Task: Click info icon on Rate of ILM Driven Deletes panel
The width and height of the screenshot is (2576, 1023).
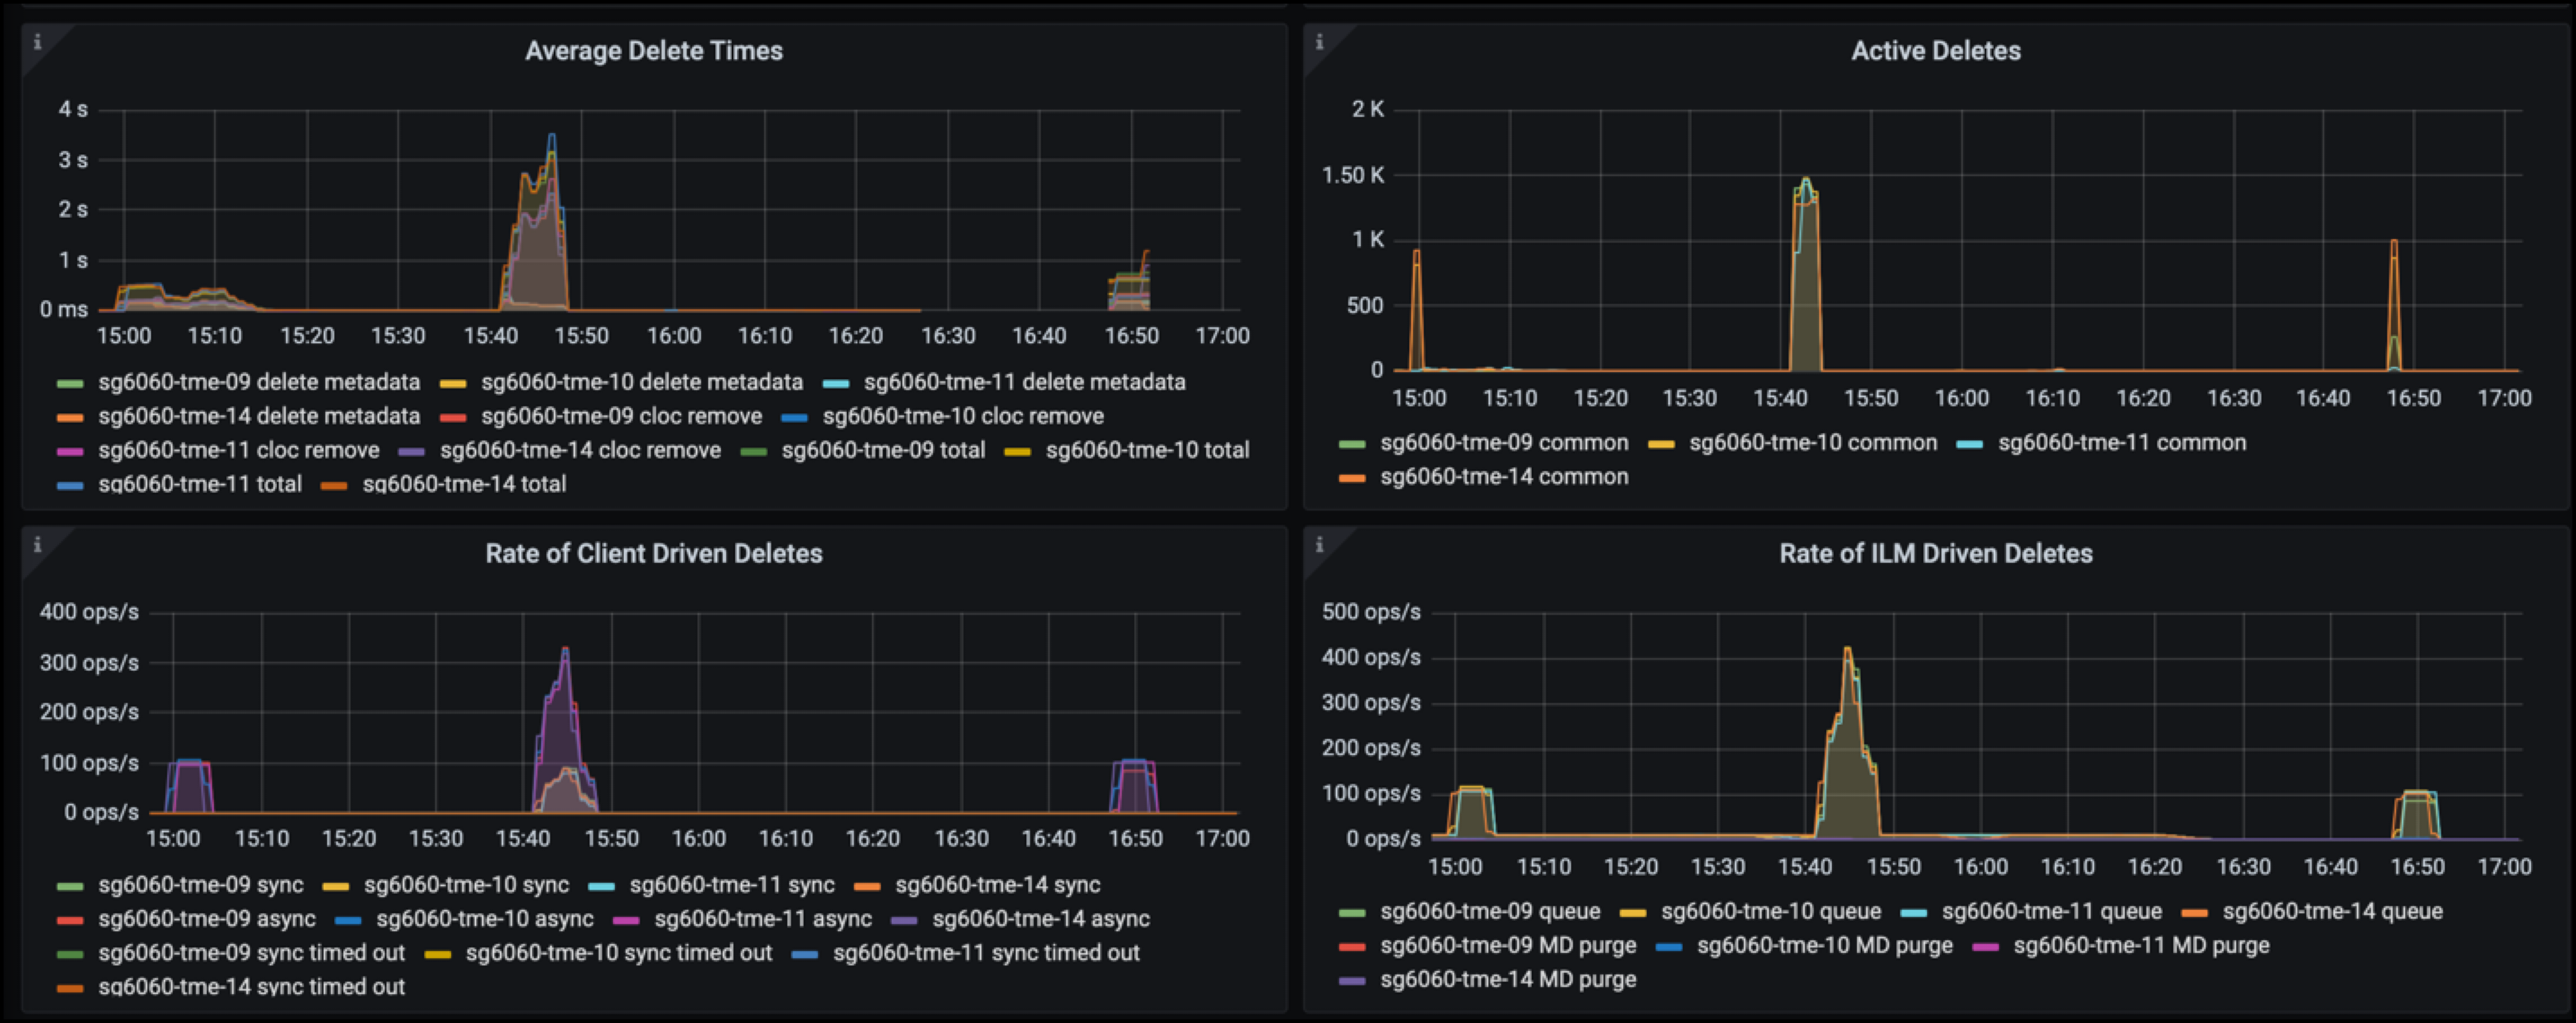Action: pos(1319,544)
